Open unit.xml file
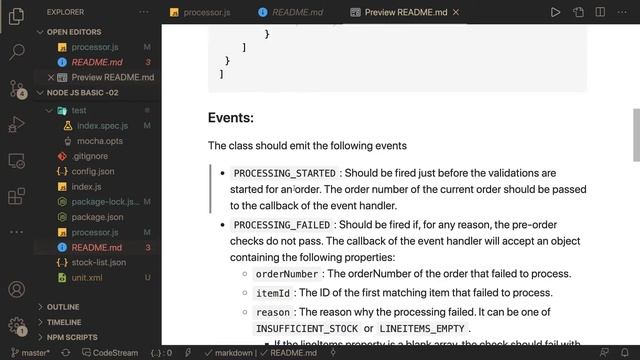The image size is (640, 360). coord(87,278)
